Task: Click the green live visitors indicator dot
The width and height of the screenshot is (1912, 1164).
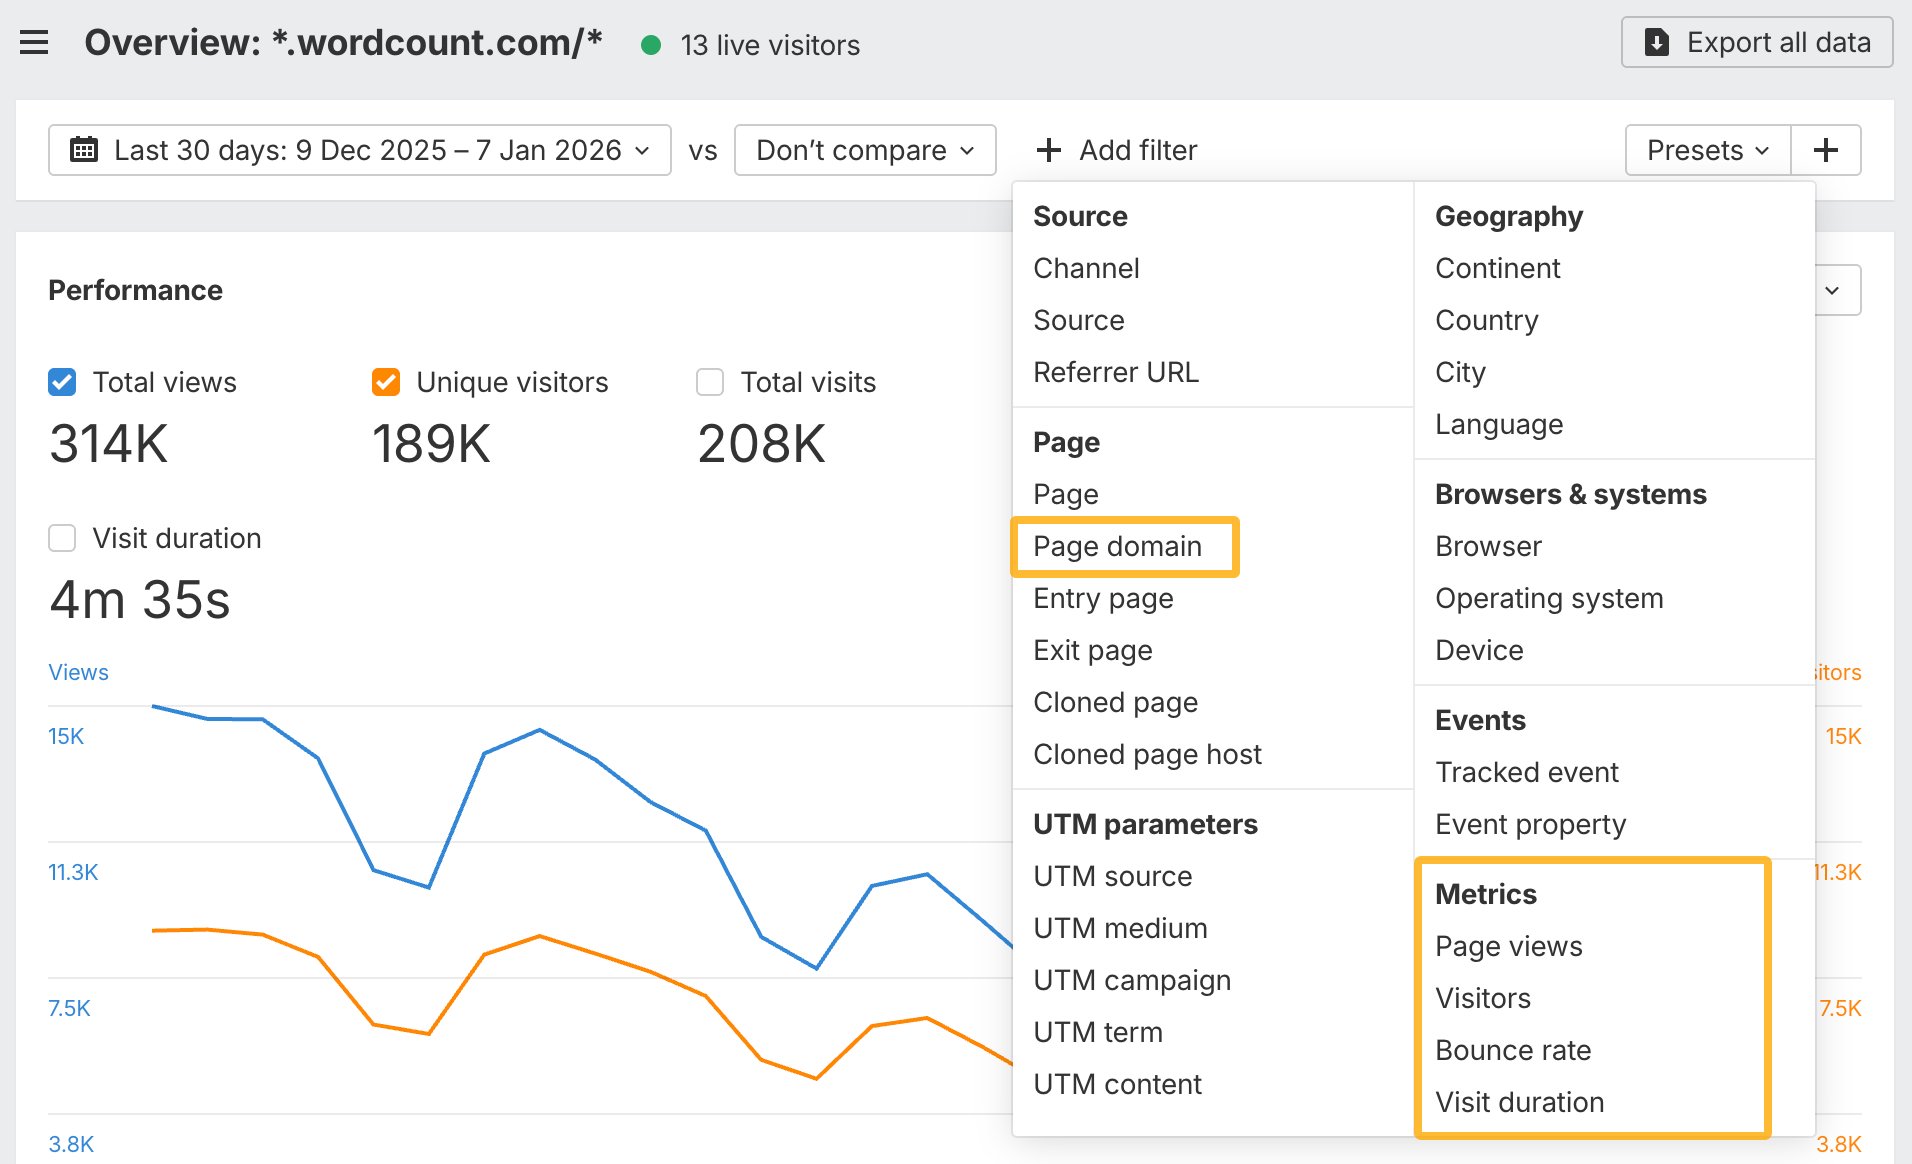Action: pyautogui.click(x=651, y=45)
